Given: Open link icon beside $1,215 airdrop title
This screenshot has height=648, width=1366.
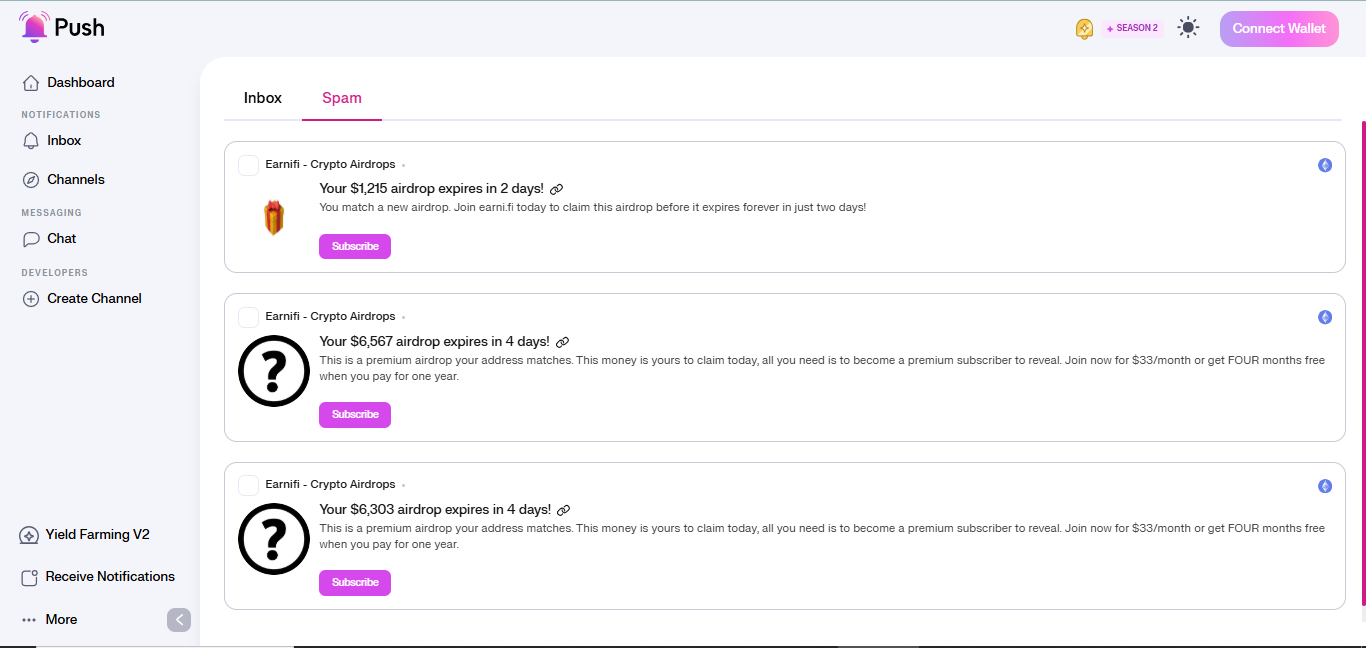Looking at the screenshot, I should tap(557, 189).
